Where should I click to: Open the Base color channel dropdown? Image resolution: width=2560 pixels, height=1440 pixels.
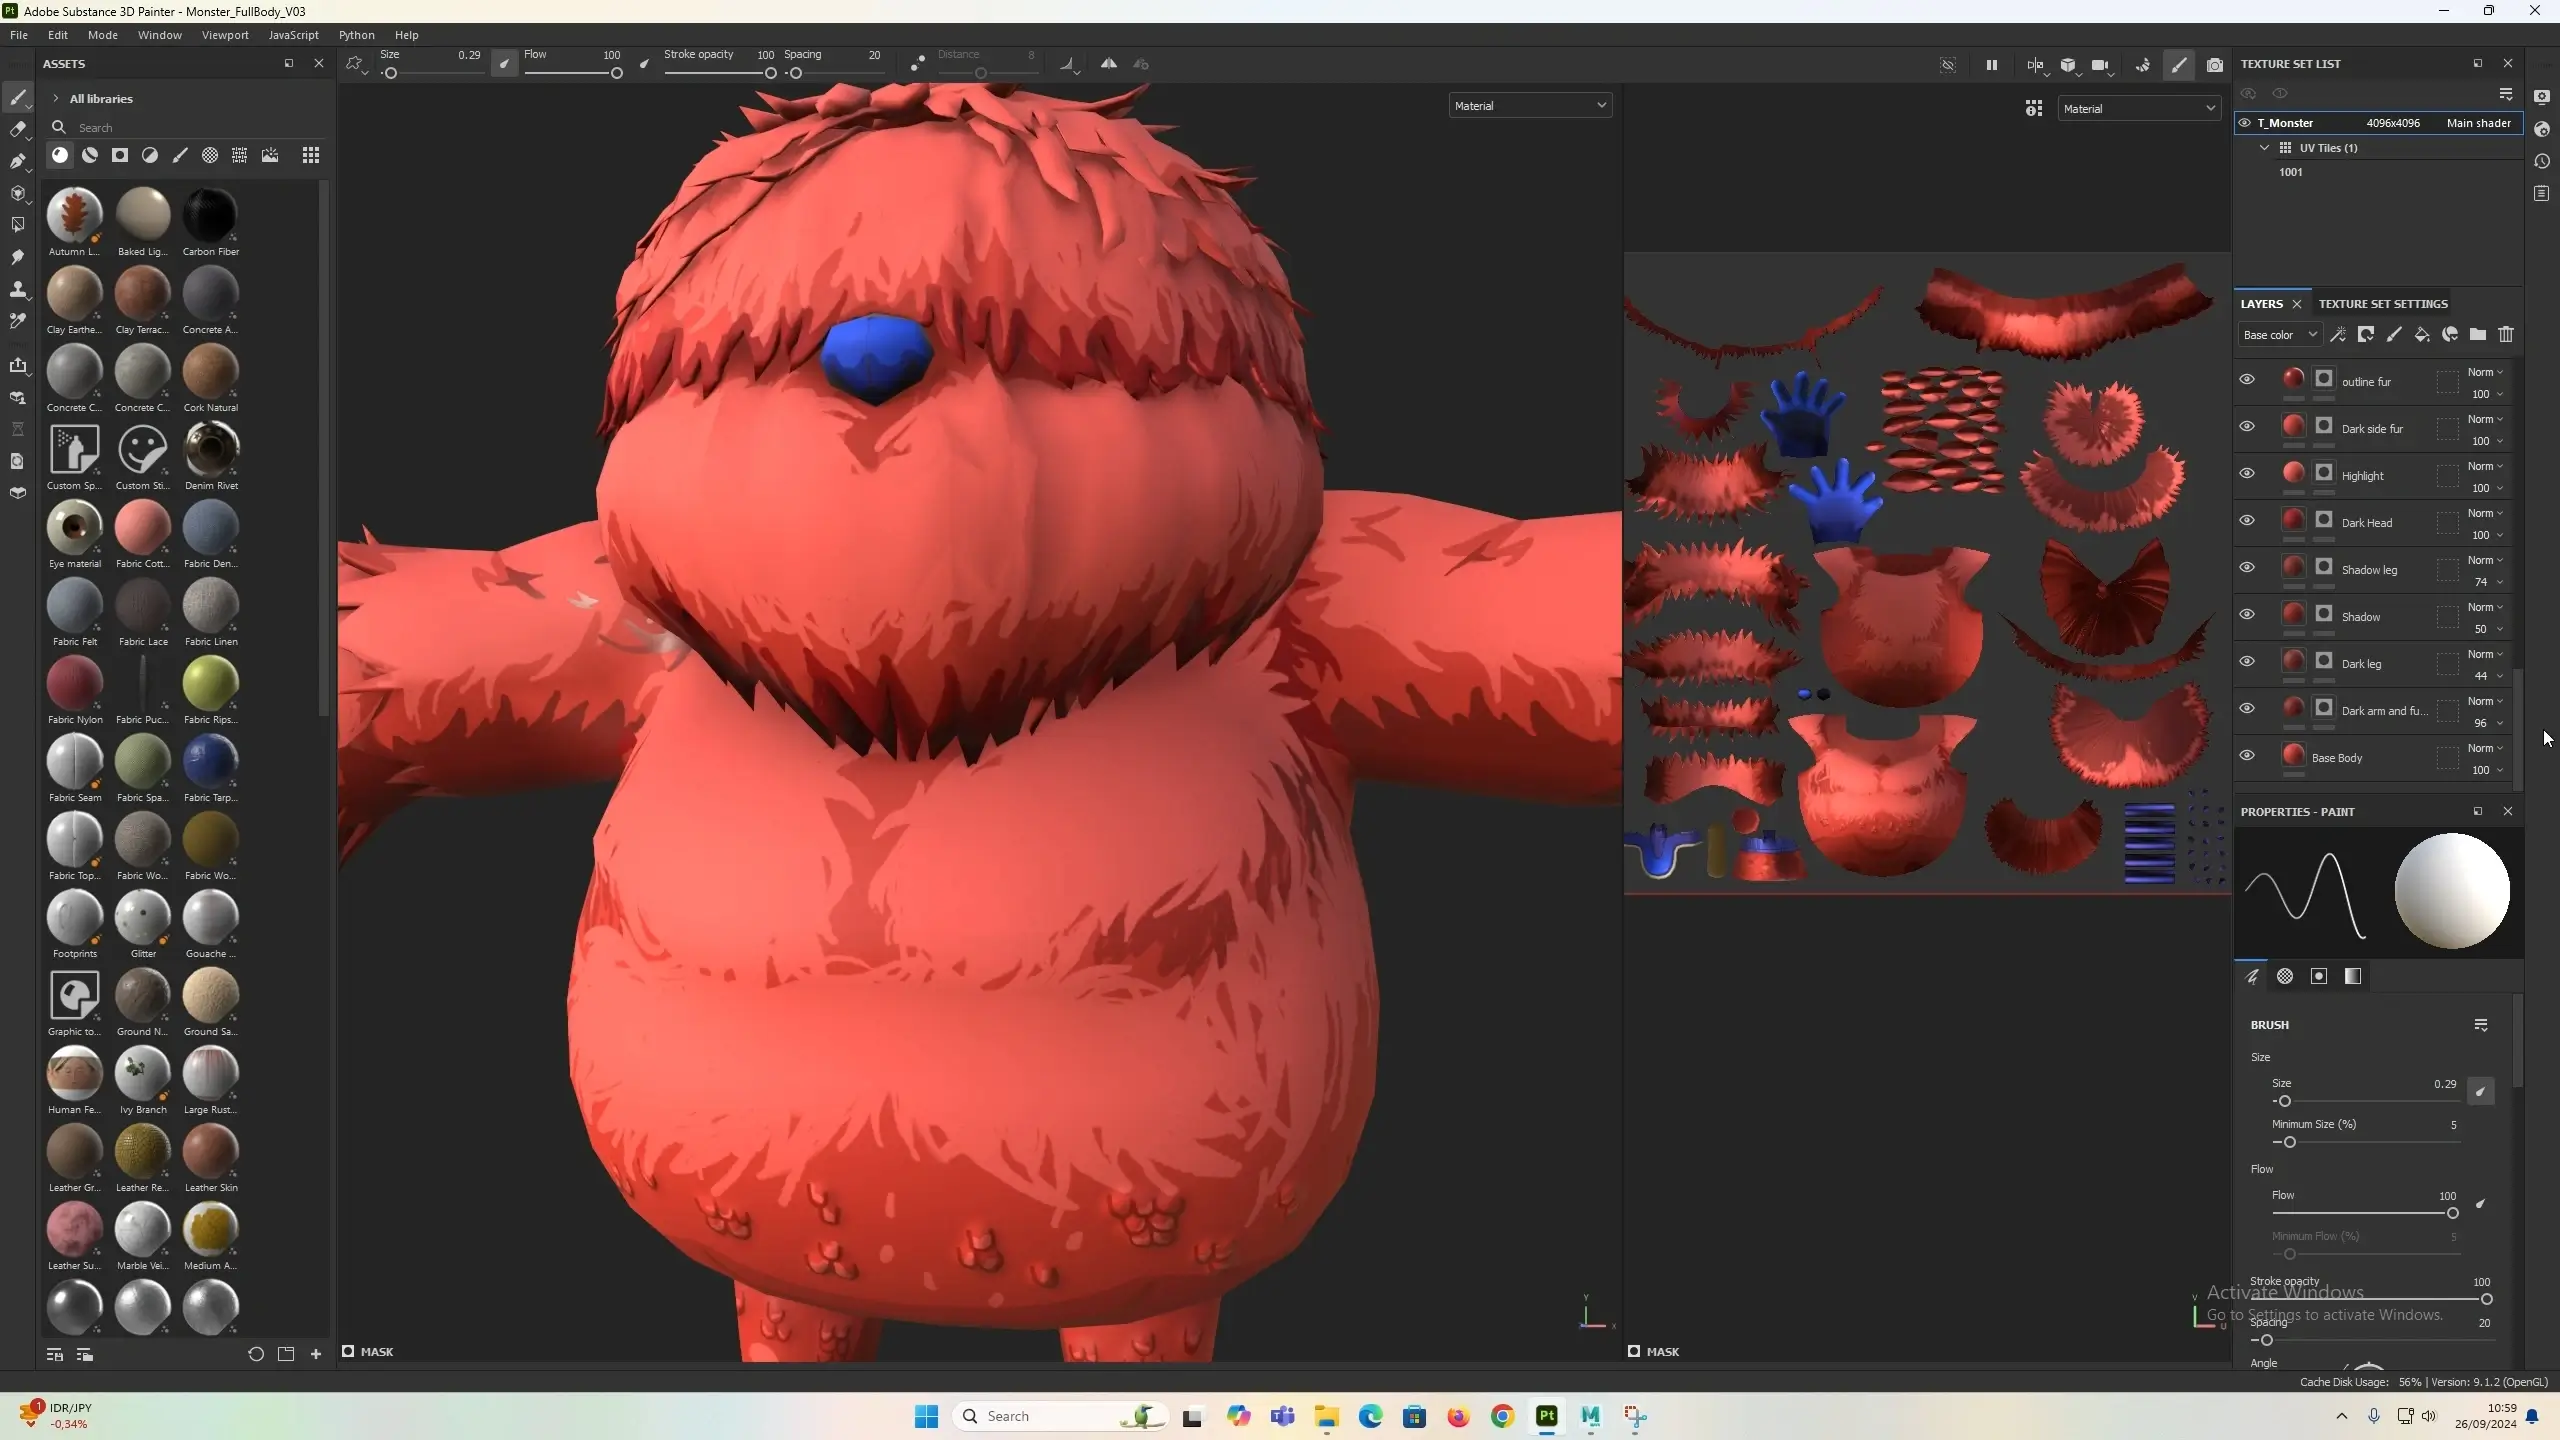pos(2279,335)
